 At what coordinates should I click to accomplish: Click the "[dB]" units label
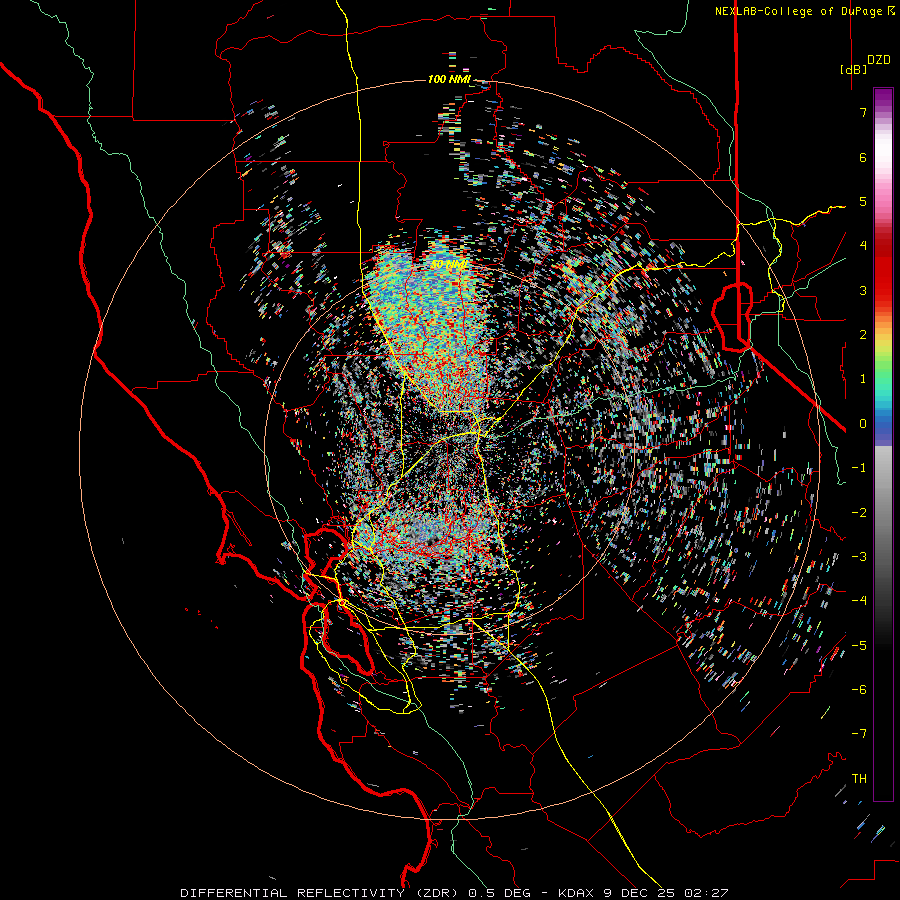click(x=854, y=69)
